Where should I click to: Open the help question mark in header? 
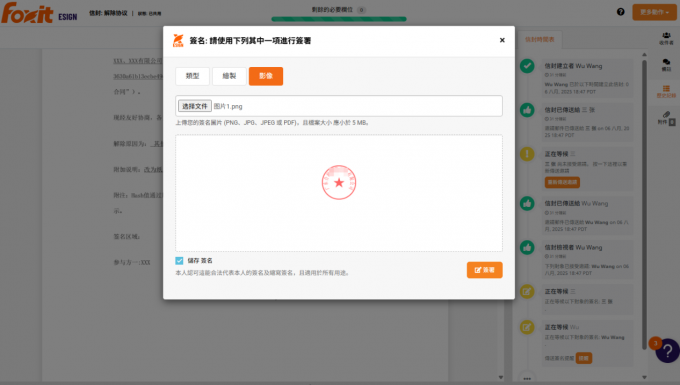click(x=621, y=12)
